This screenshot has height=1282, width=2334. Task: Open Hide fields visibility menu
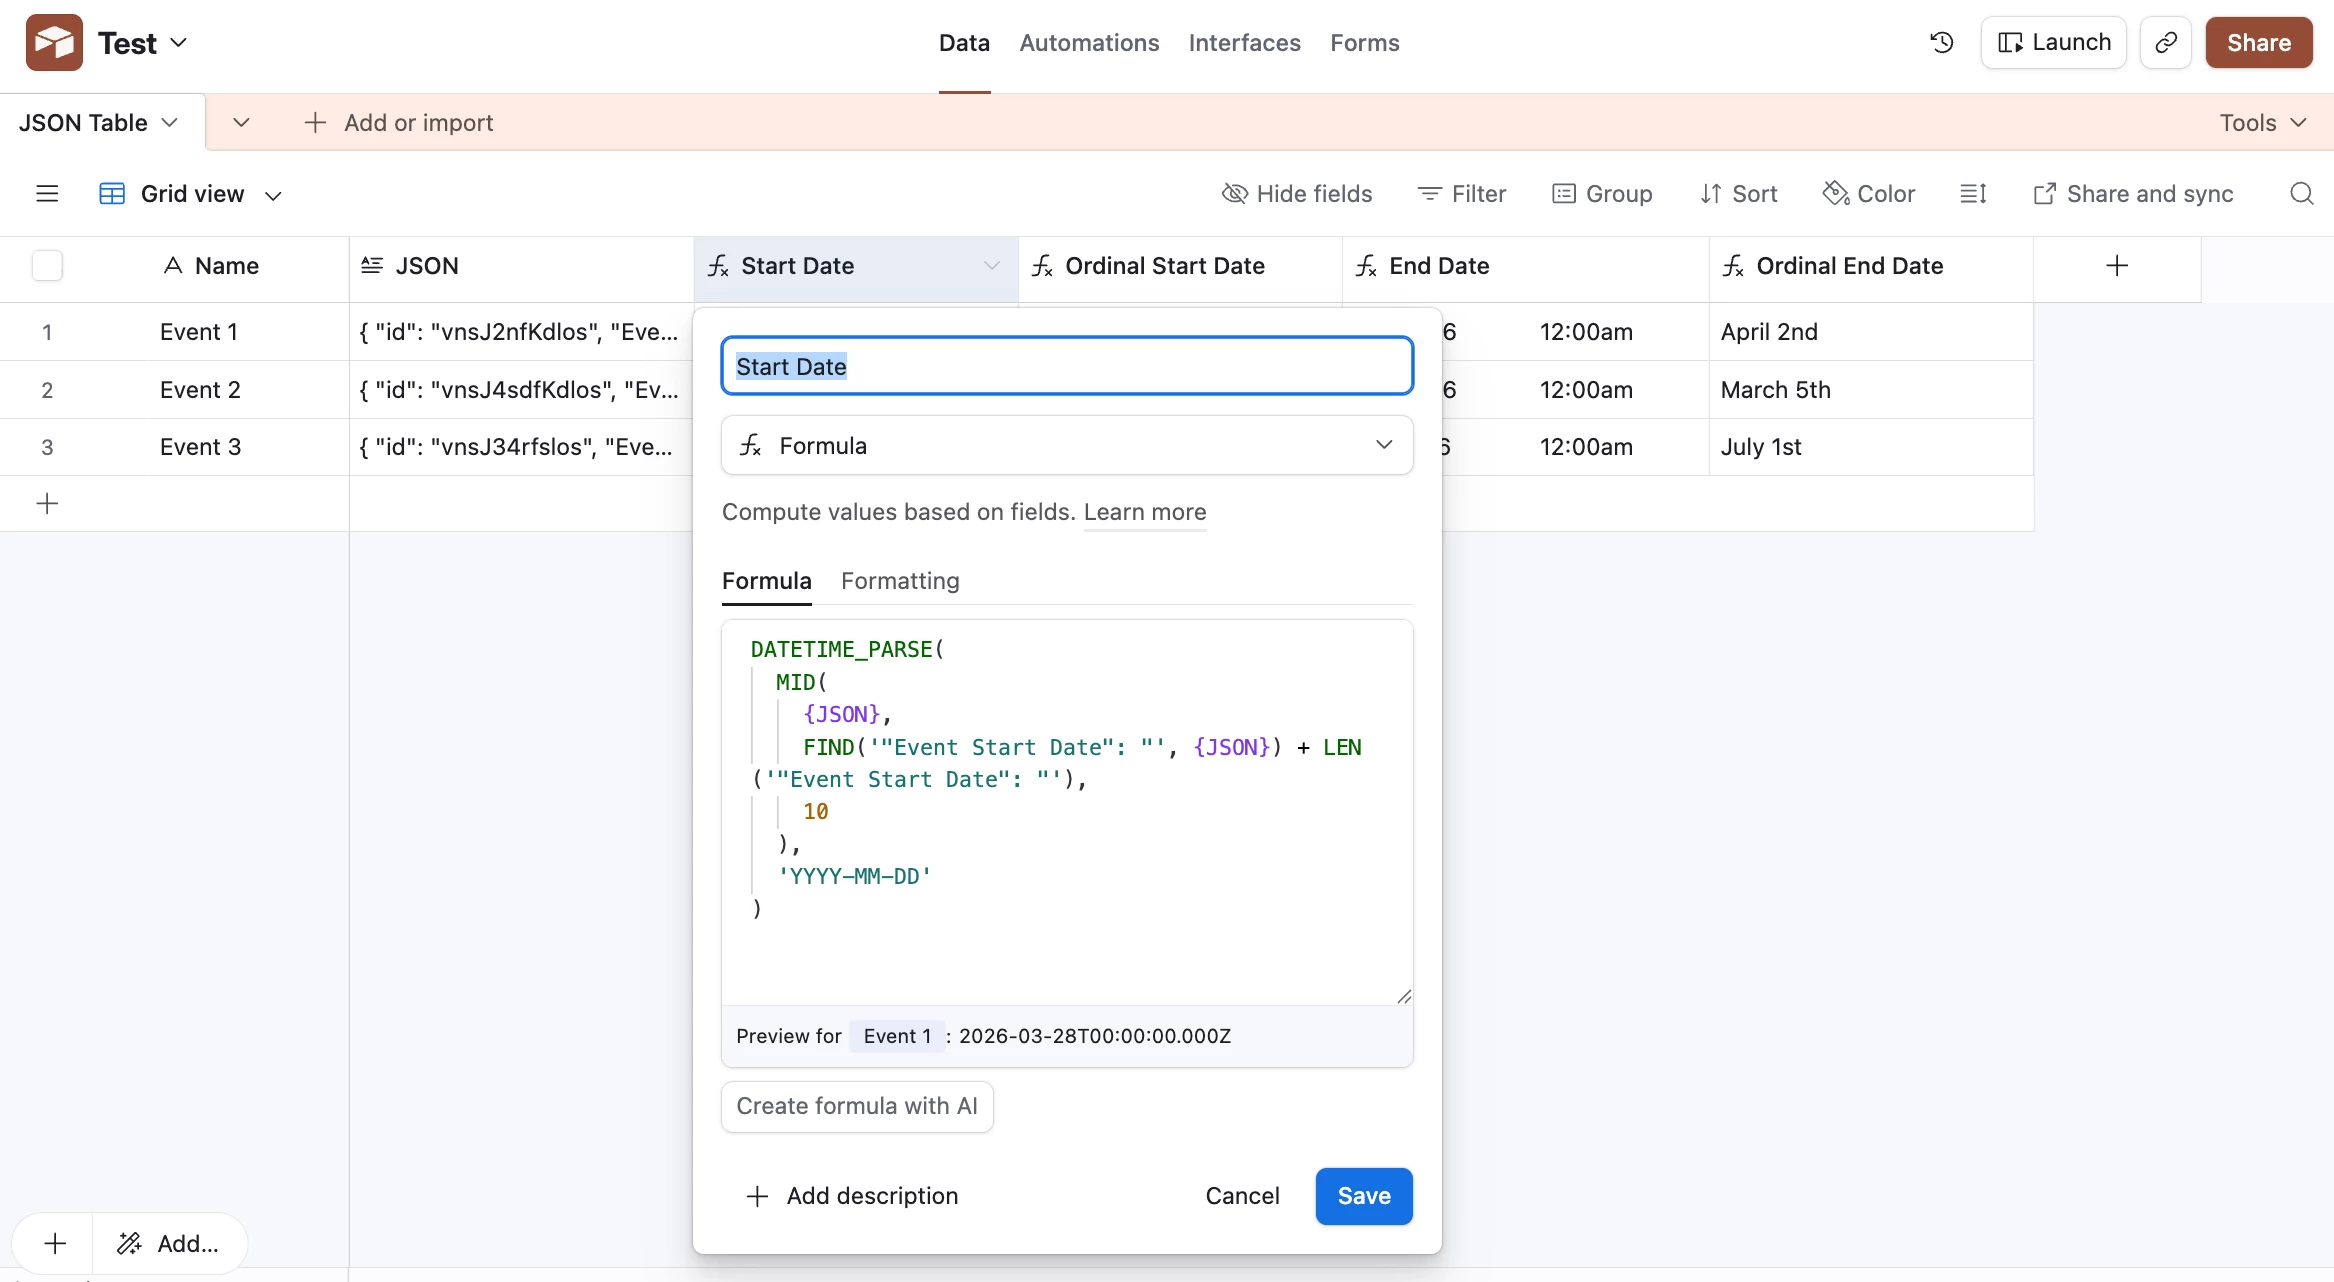1297,194
